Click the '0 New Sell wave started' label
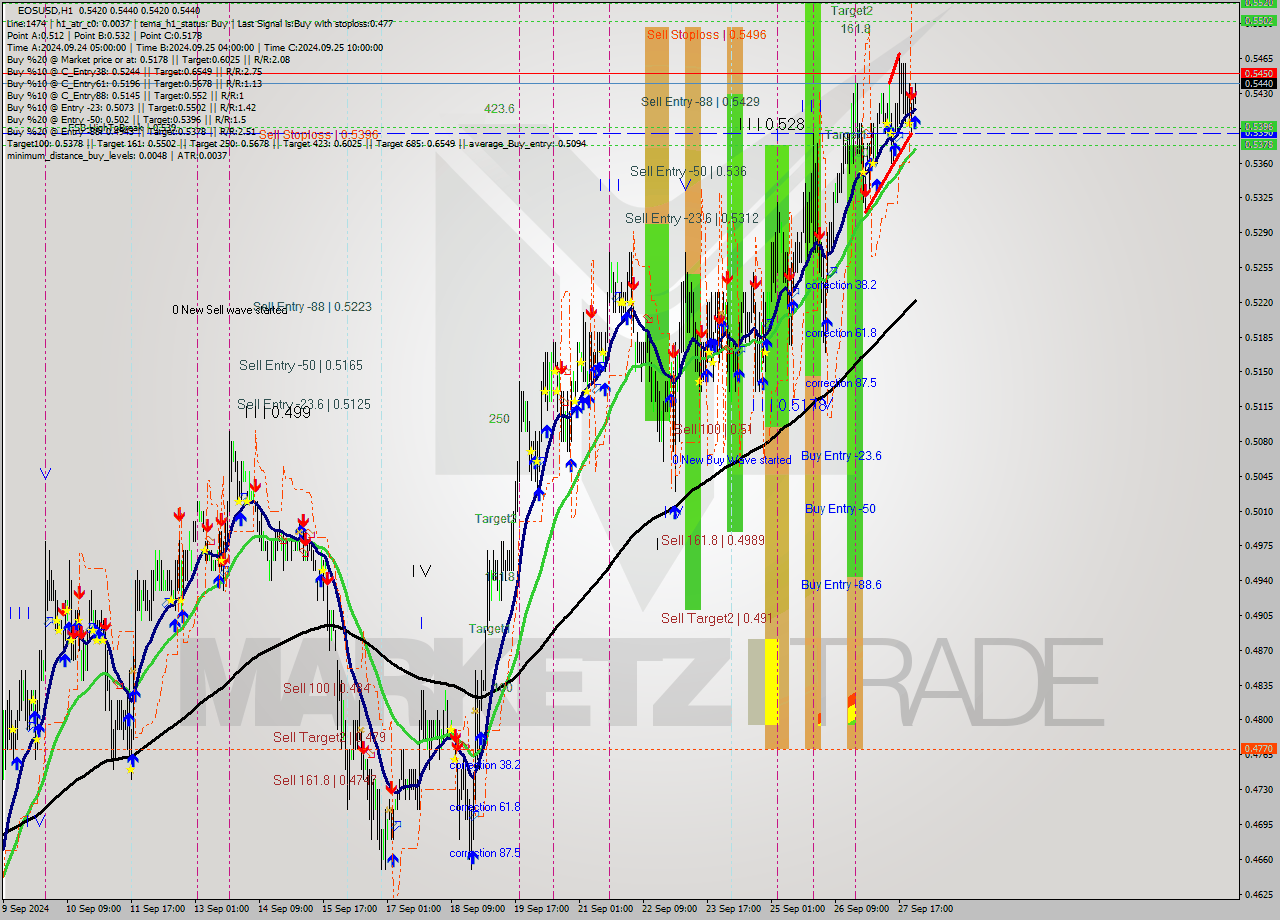The width and height of the screenshot is (1280, 920). 229,310
